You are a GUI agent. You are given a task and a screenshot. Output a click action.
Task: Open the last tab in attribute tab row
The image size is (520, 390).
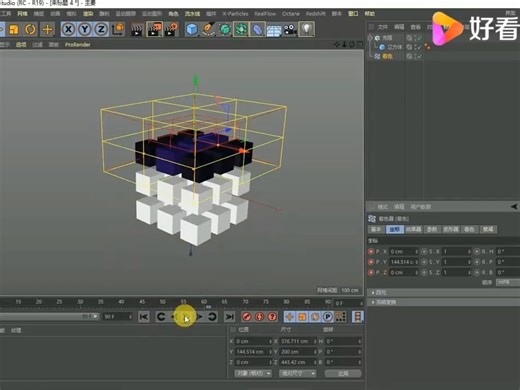point(488,229)
